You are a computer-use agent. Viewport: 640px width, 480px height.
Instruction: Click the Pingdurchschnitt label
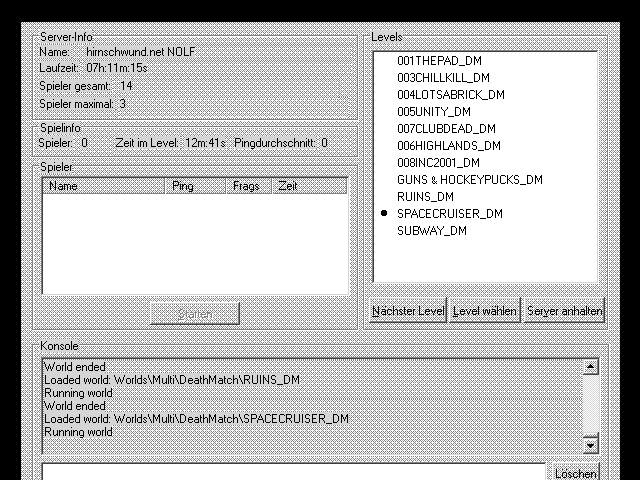point(275,143)
